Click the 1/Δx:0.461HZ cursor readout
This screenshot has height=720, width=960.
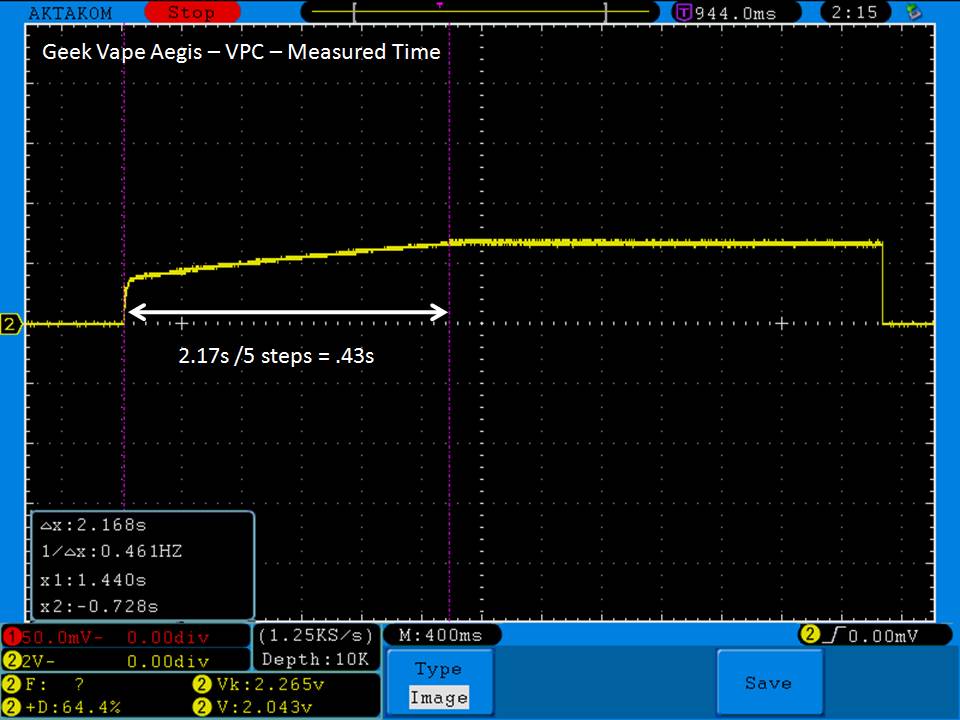tap(111, 552)
